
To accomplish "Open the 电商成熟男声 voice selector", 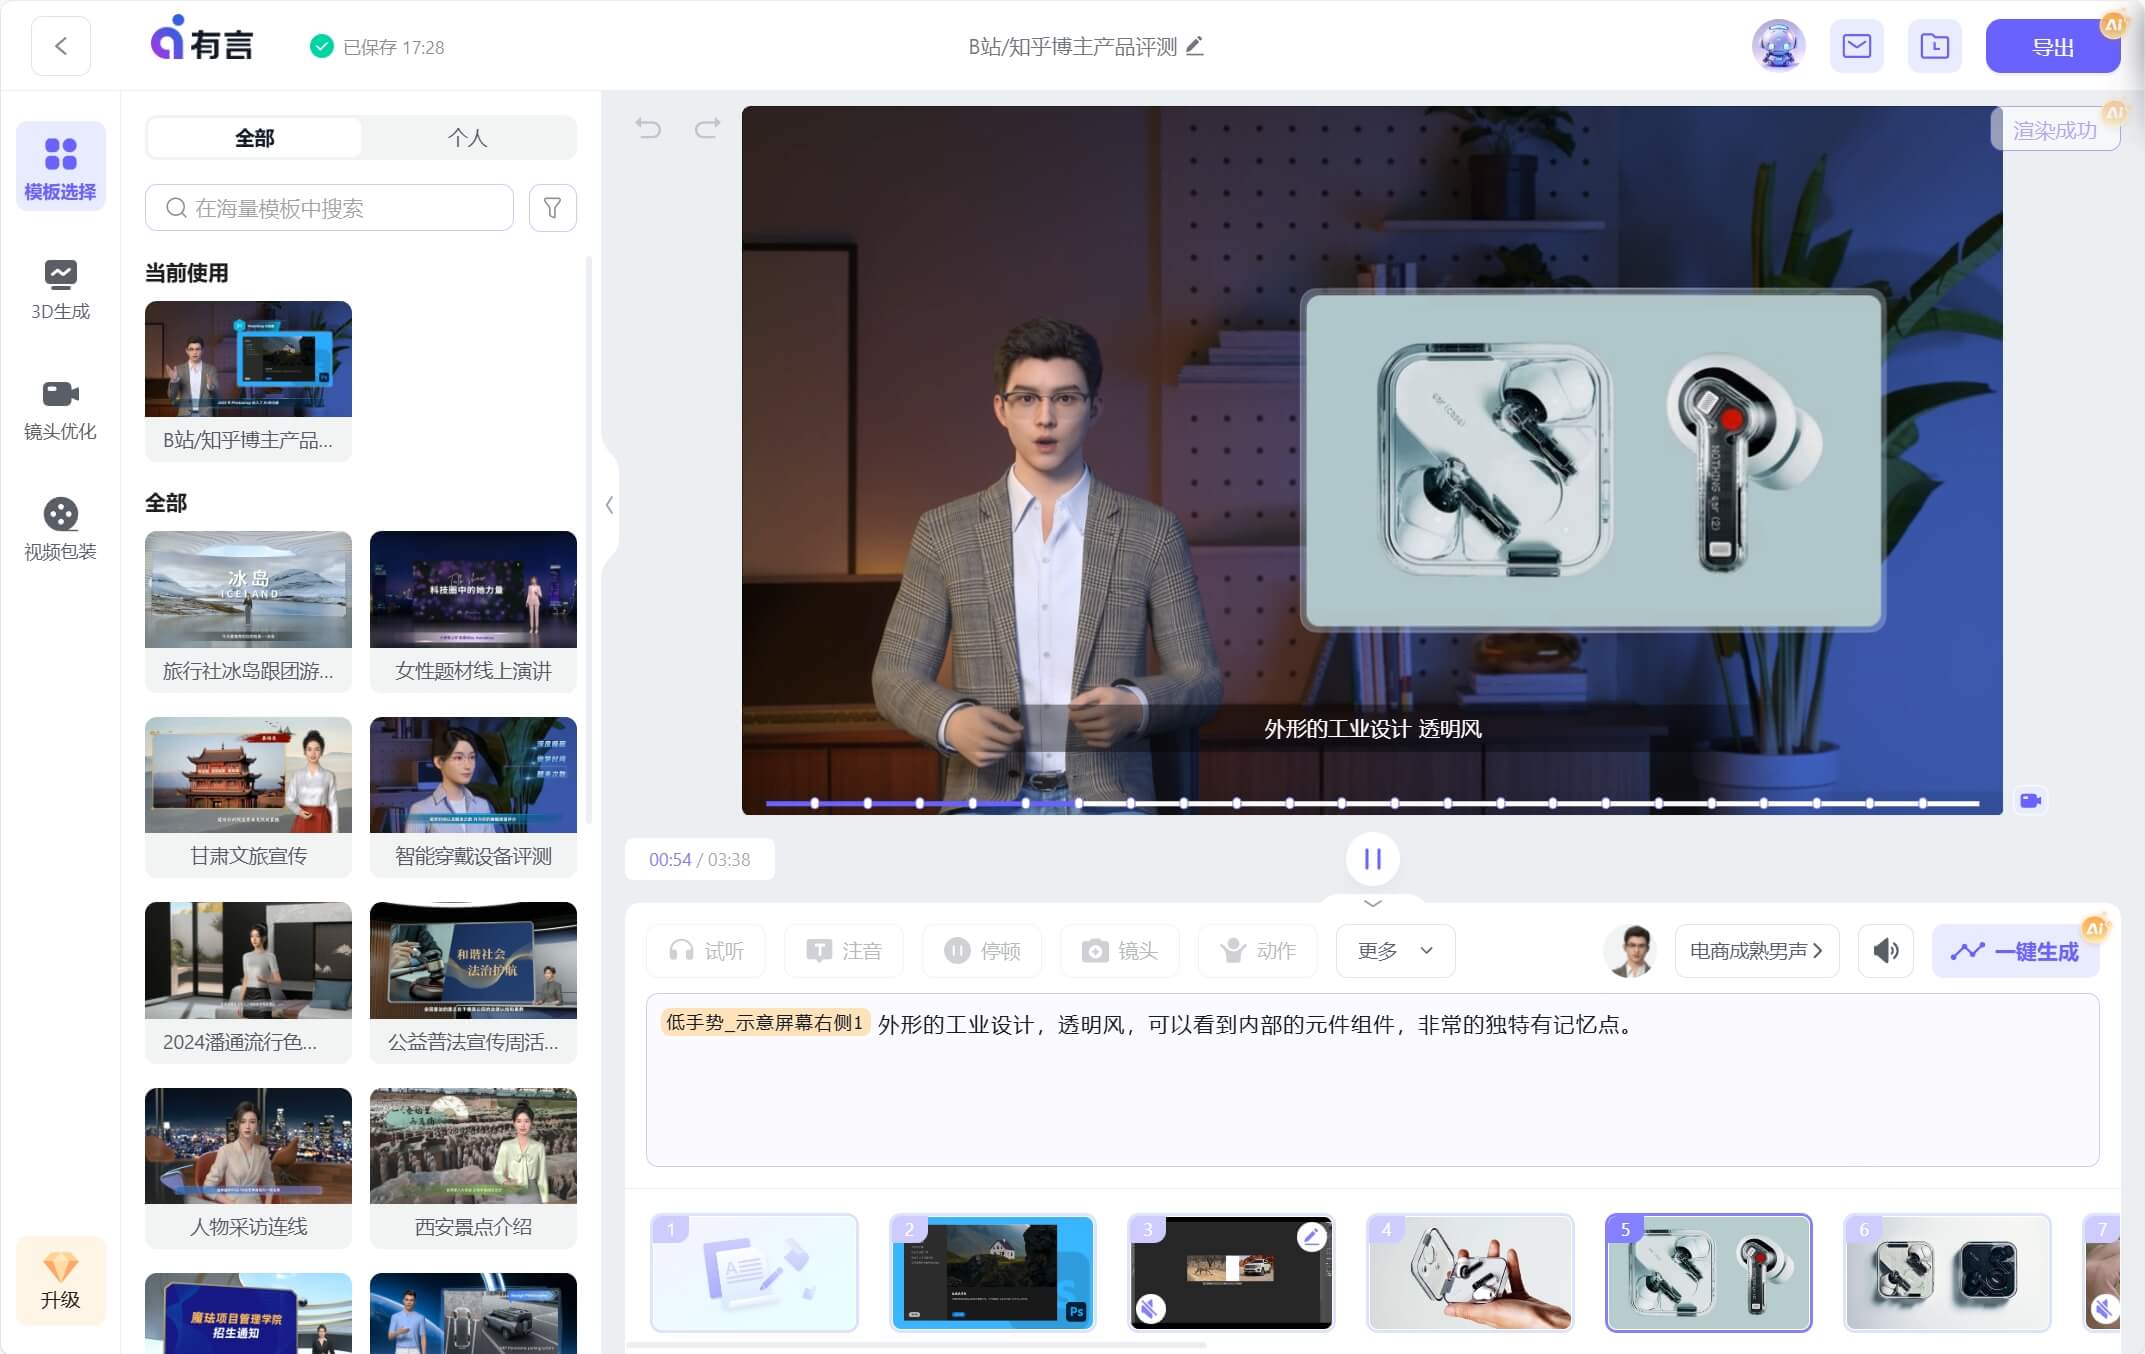I will [x=1756, y=950].
